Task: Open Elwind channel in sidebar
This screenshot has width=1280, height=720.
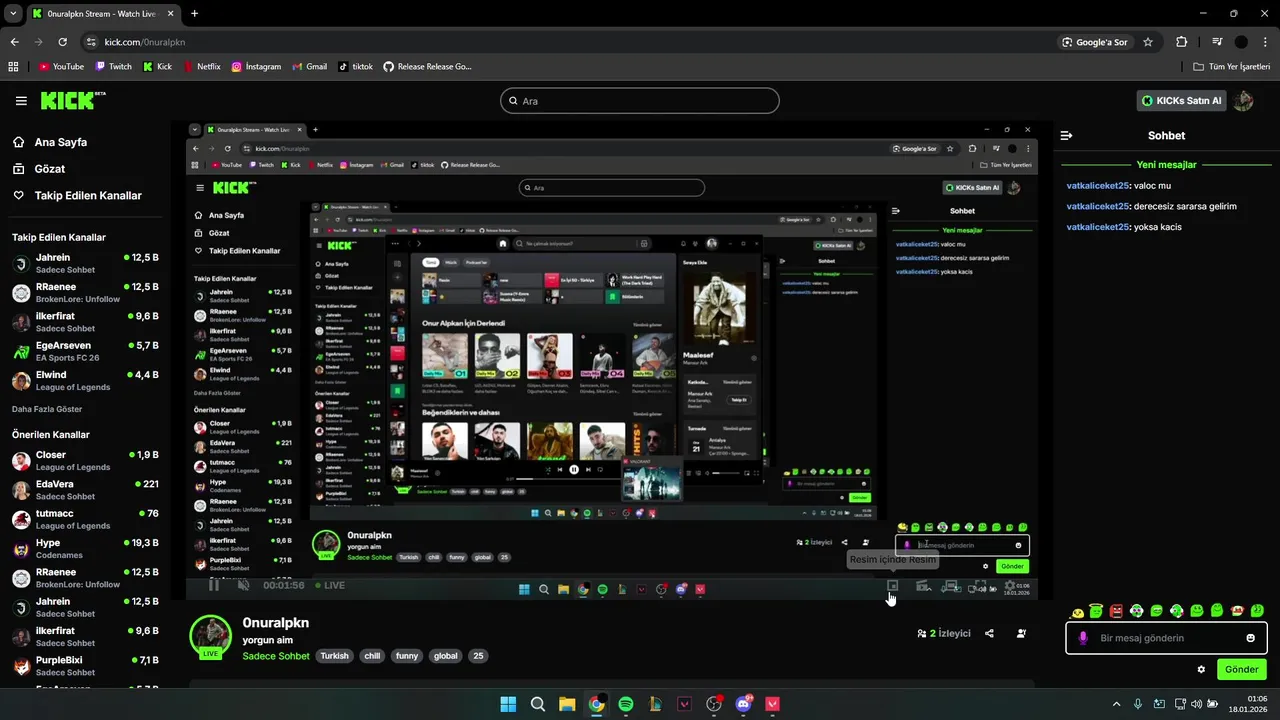Action: coord(85,381)
